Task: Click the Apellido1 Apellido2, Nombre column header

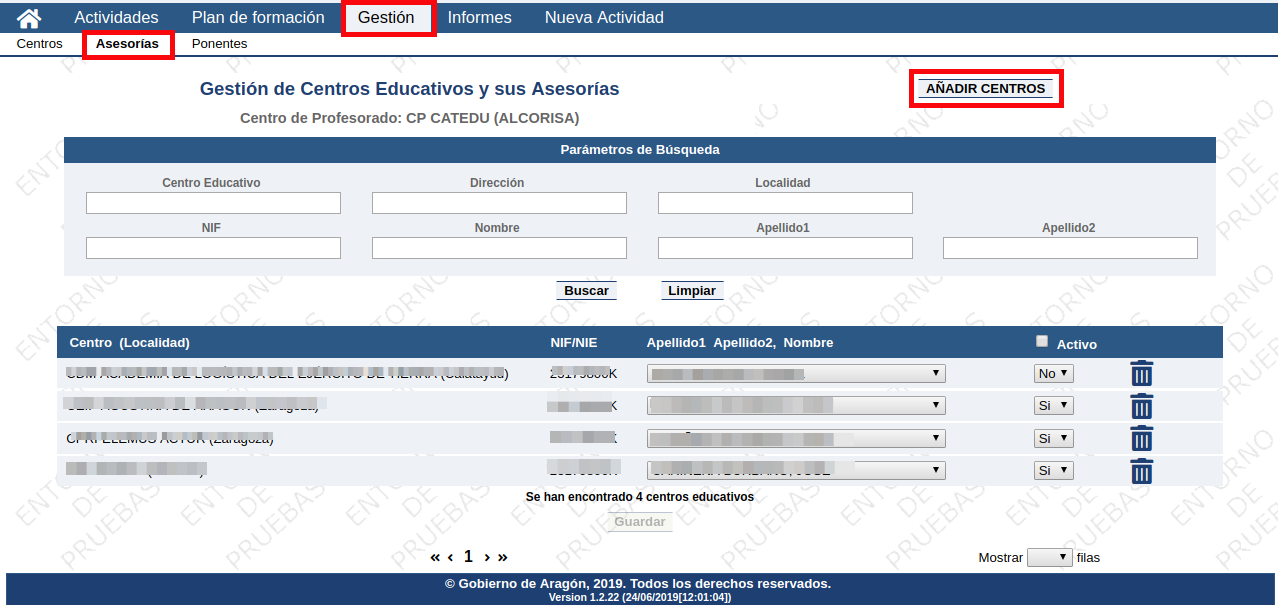Action: [740, 343]
